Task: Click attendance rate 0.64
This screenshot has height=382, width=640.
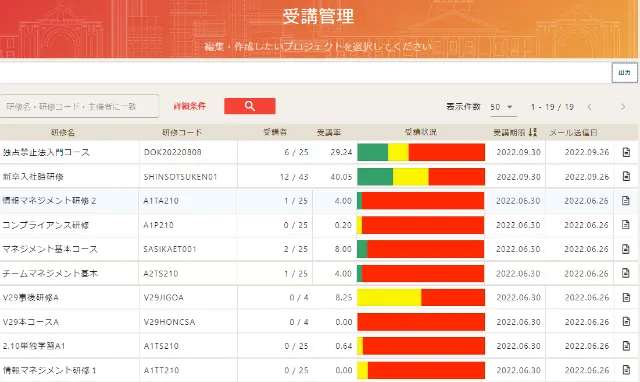Action: tap(344, 346)
